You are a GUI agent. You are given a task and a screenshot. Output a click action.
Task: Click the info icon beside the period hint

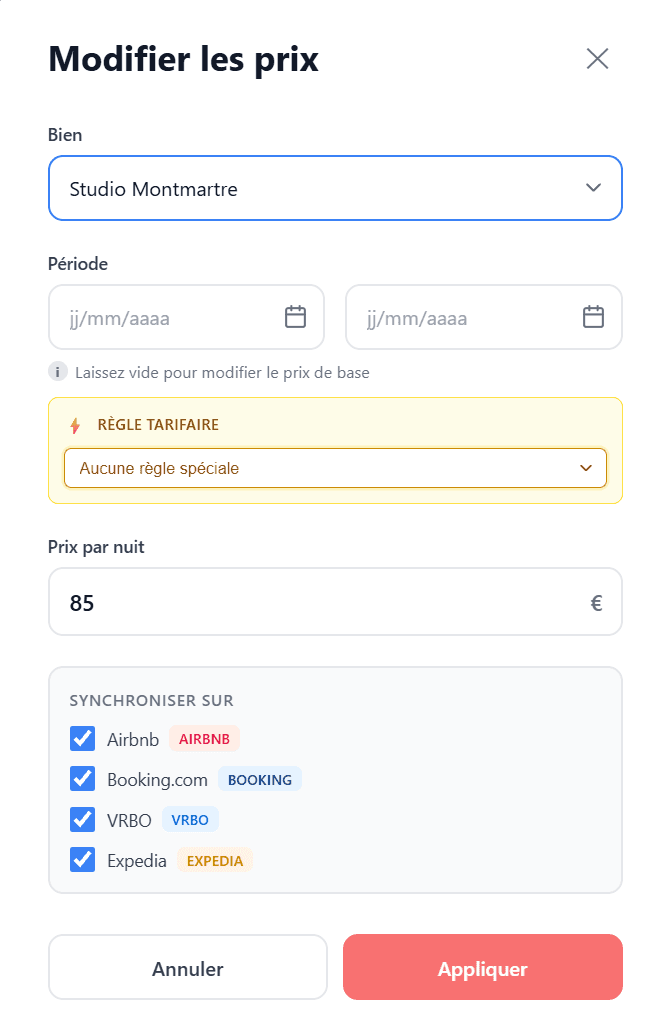pyautogui.click(x=57, y=371)
